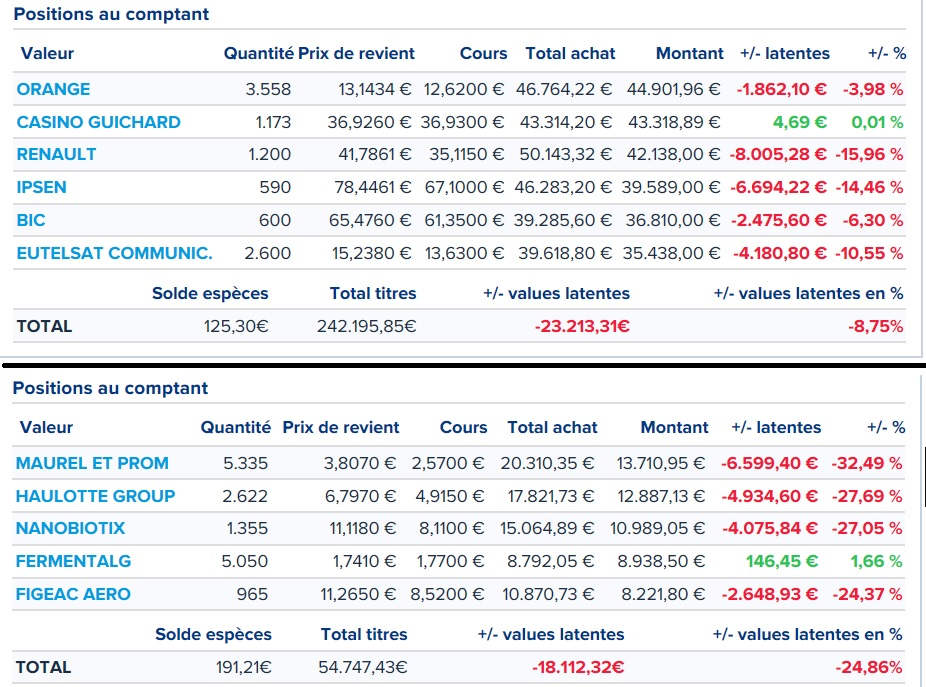This screenshot has height=687, width=926.
Task: Click BIC total achat 39.285,60 €
Action: click(x=563, y=220)
